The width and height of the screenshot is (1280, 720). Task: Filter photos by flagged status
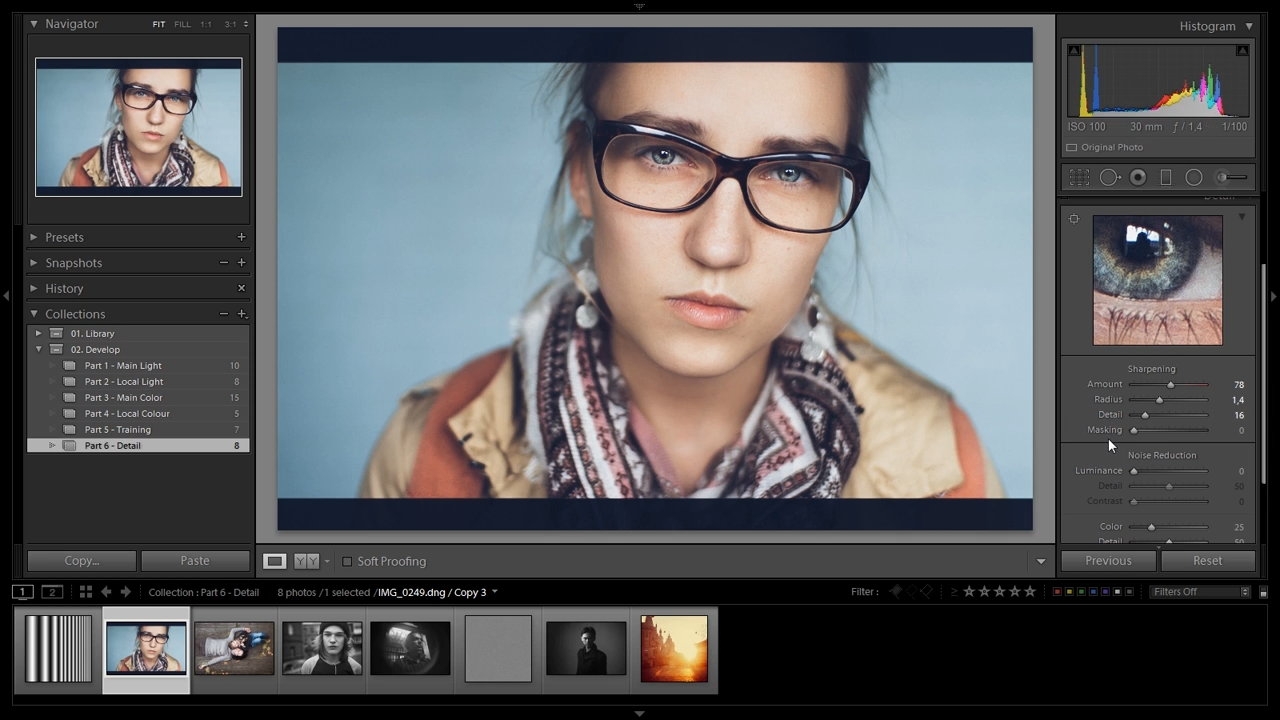pos(896,592)
